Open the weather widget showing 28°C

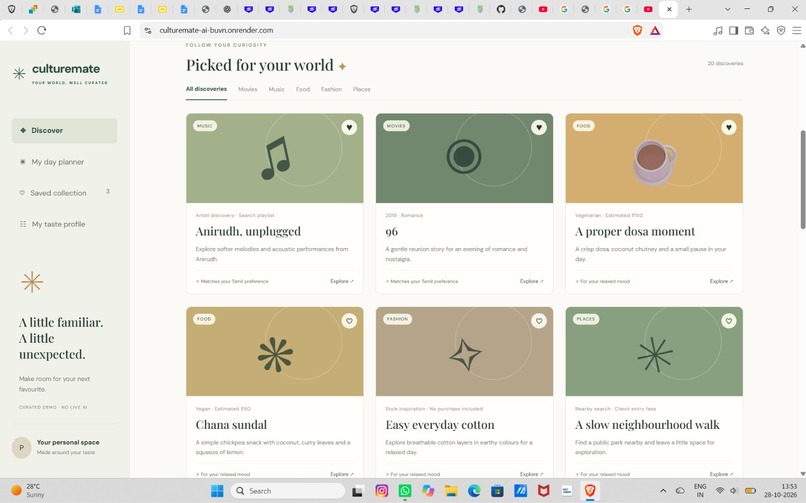28,491
